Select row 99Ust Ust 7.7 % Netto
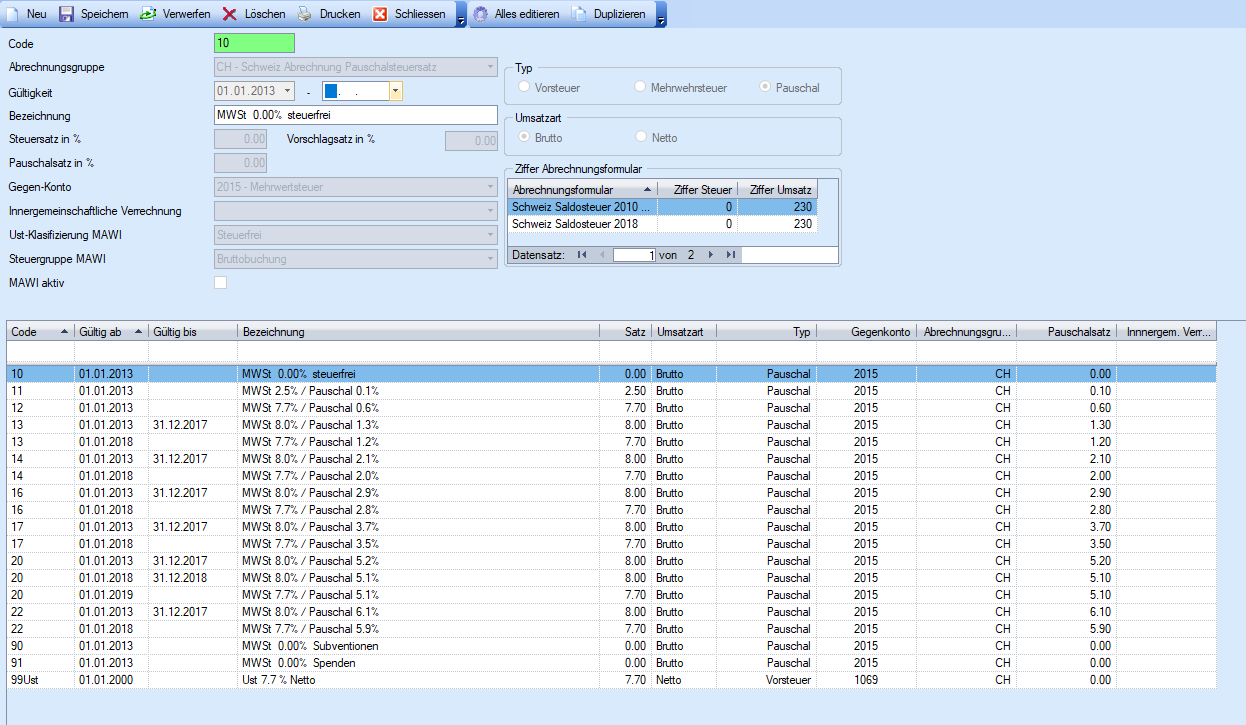Image resolution: width=1246 pixels, height=725 pixels. [300, 680]
